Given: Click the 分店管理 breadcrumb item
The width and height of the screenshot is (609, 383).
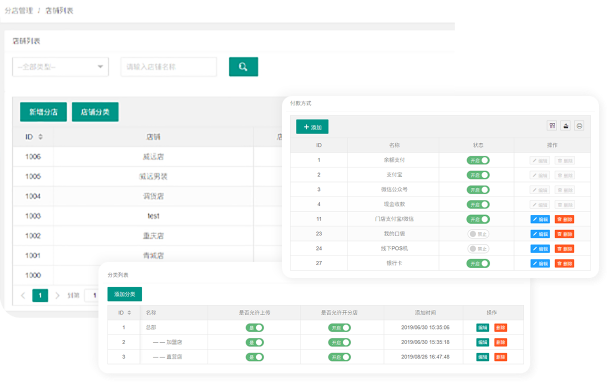Looking at the screenshot, I should click(x=19, y=11).
